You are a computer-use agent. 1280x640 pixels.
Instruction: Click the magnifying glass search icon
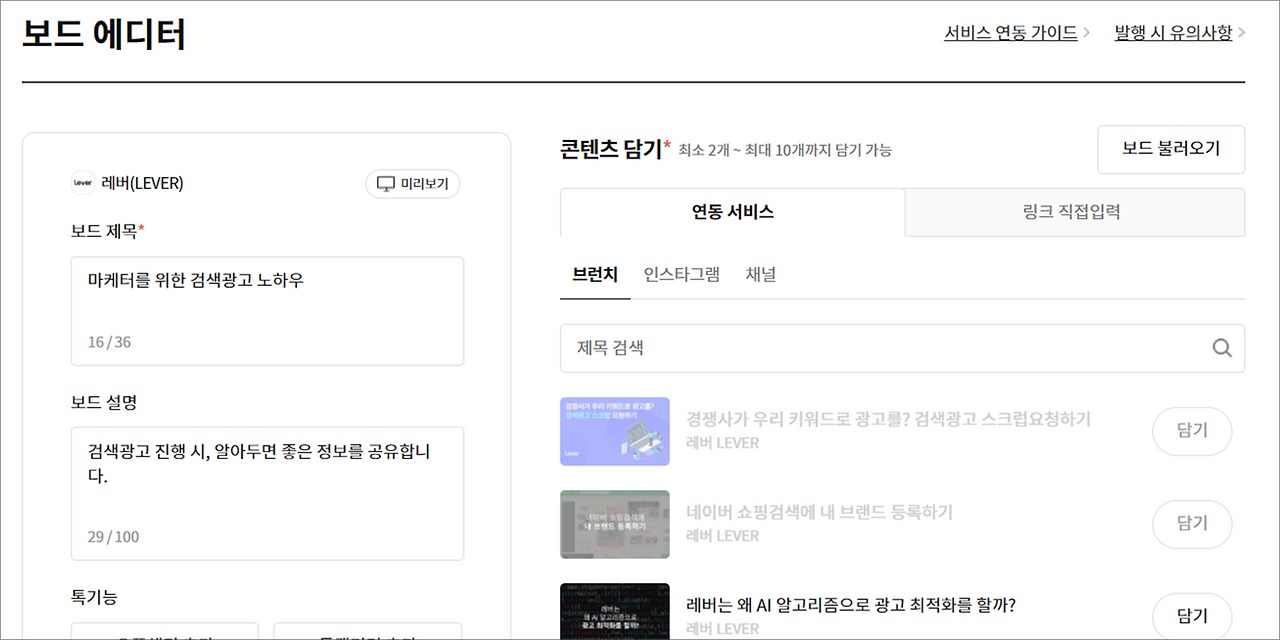1221,348
